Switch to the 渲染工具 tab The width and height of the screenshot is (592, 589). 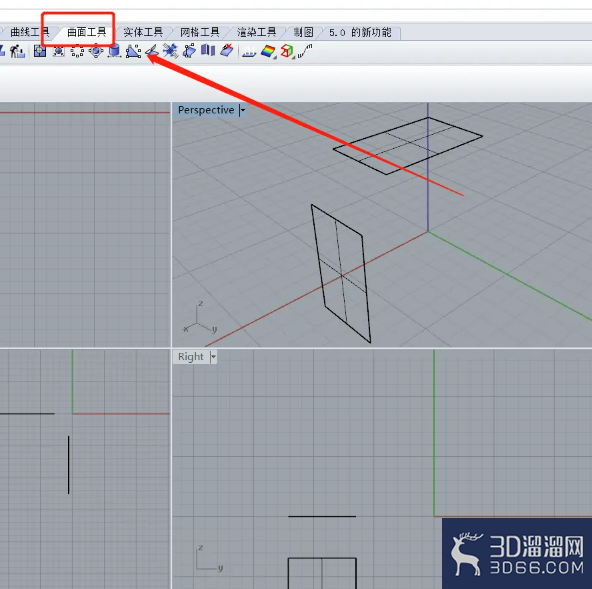(x=256, y=32)
